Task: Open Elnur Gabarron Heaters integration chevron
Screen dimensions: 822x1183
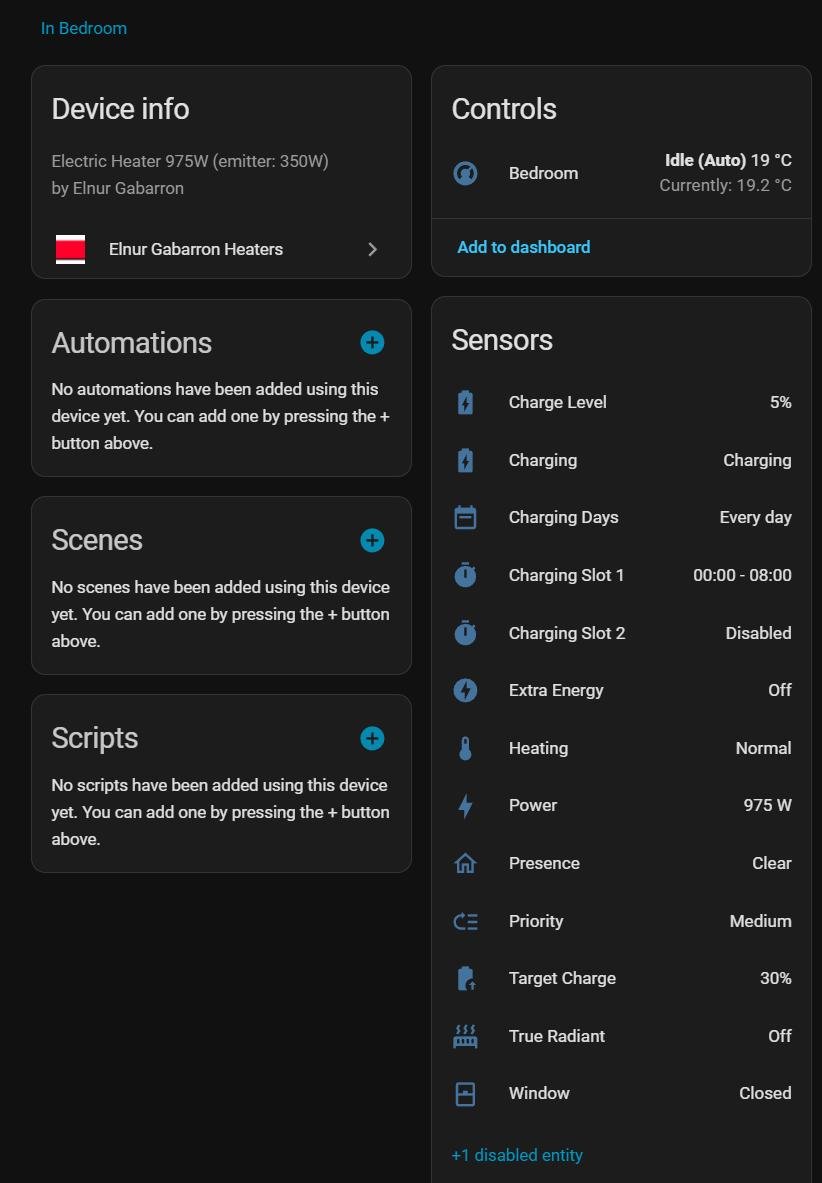Action: click(372, 250)
